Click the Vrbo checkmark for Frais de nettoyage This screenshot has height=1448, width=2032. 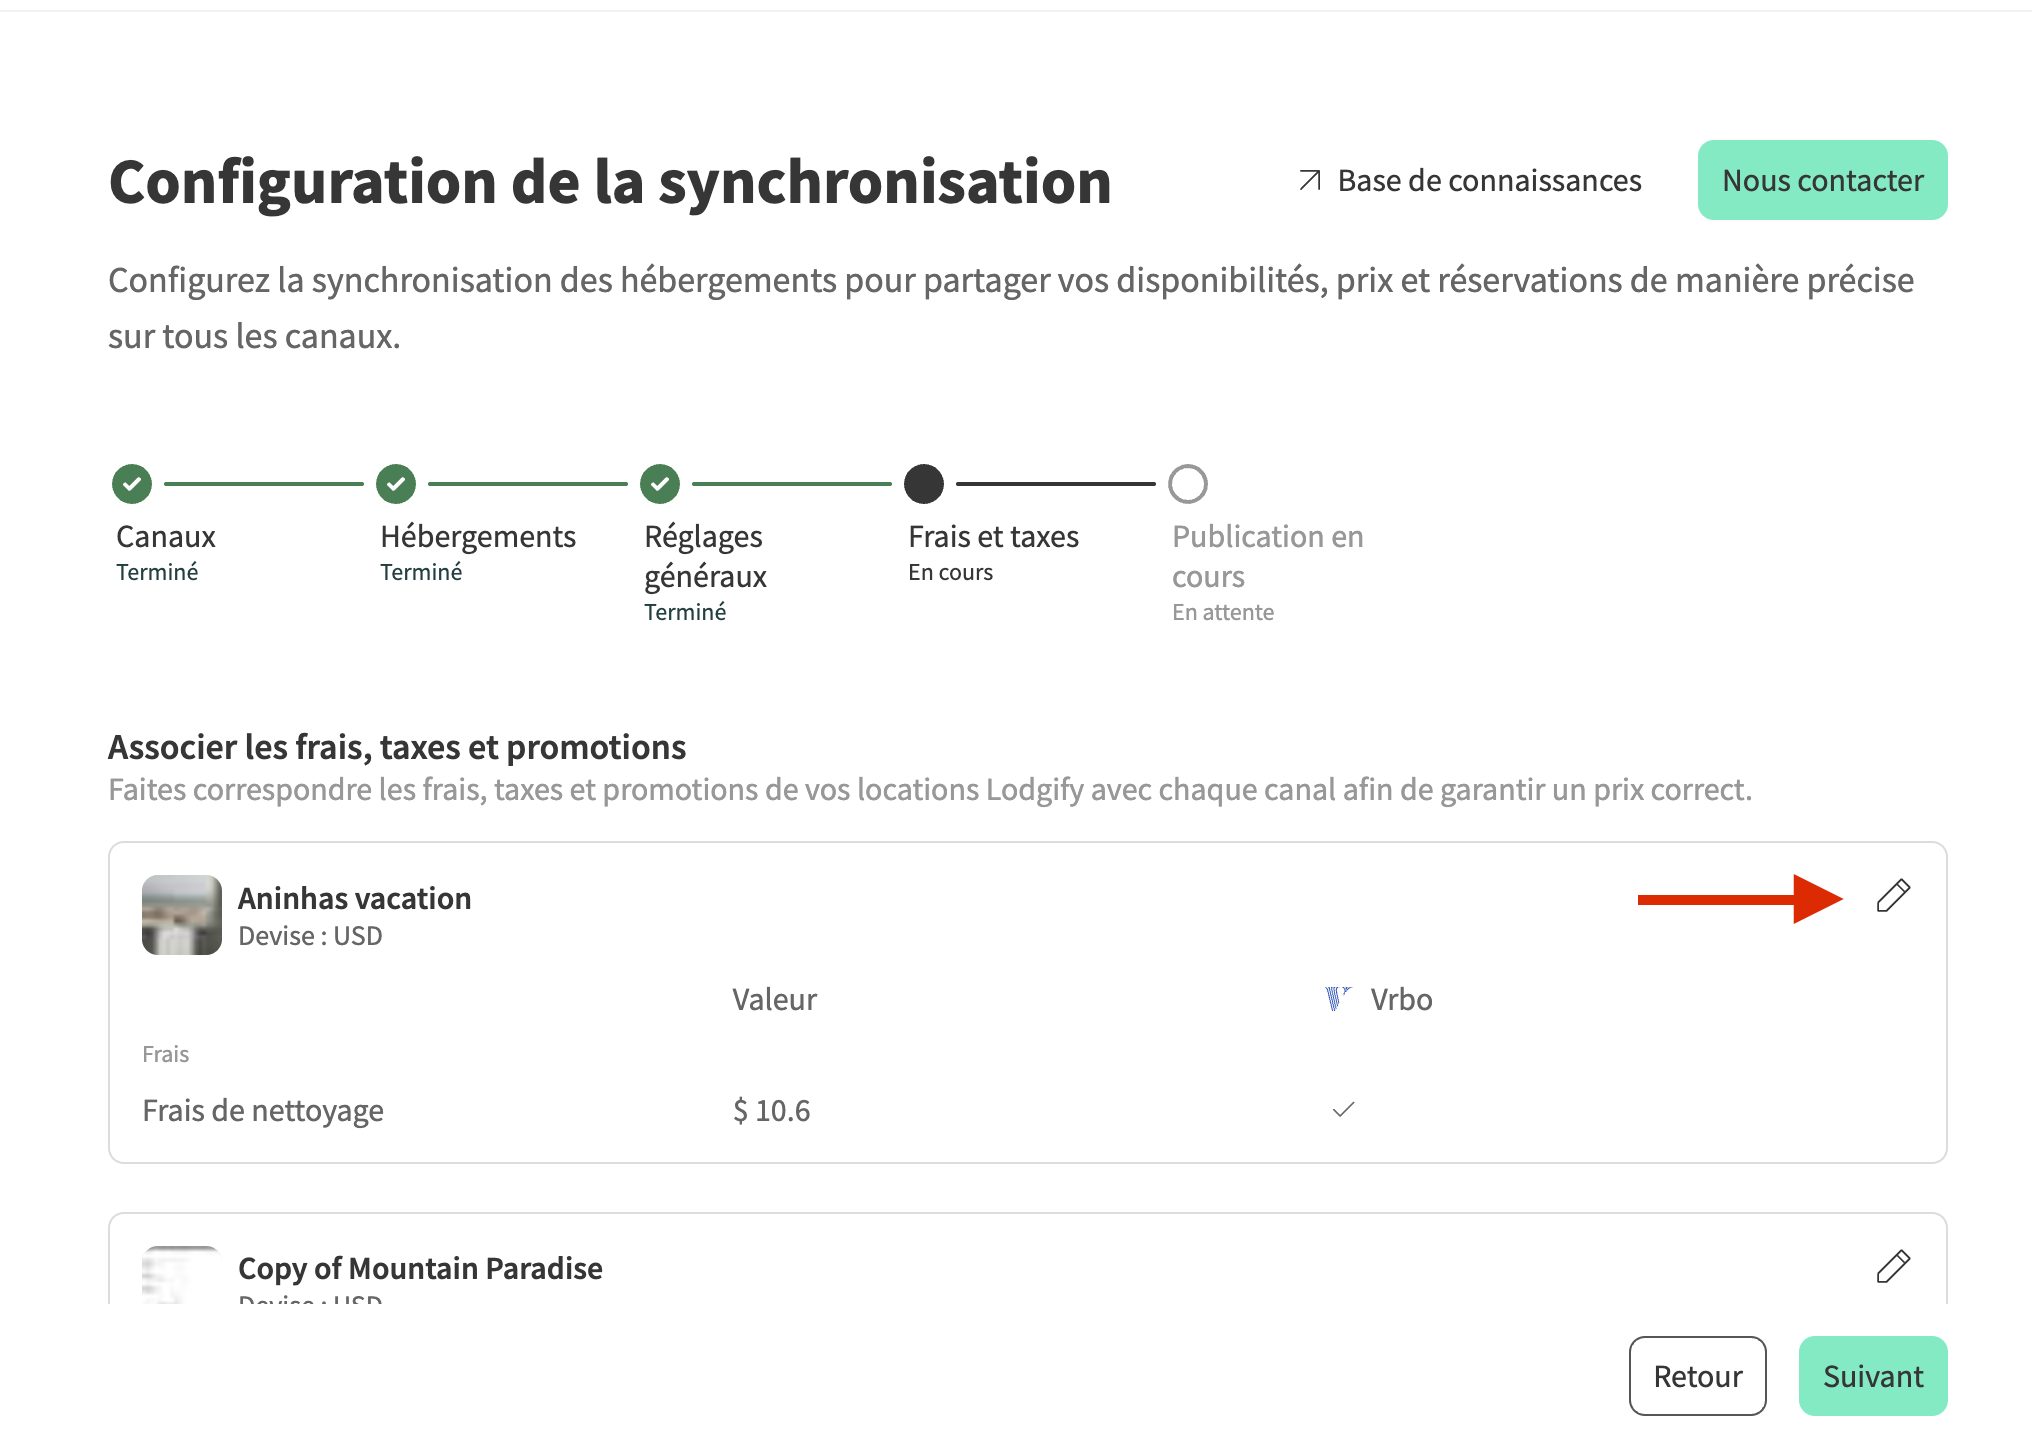tap(1343, 1109)
